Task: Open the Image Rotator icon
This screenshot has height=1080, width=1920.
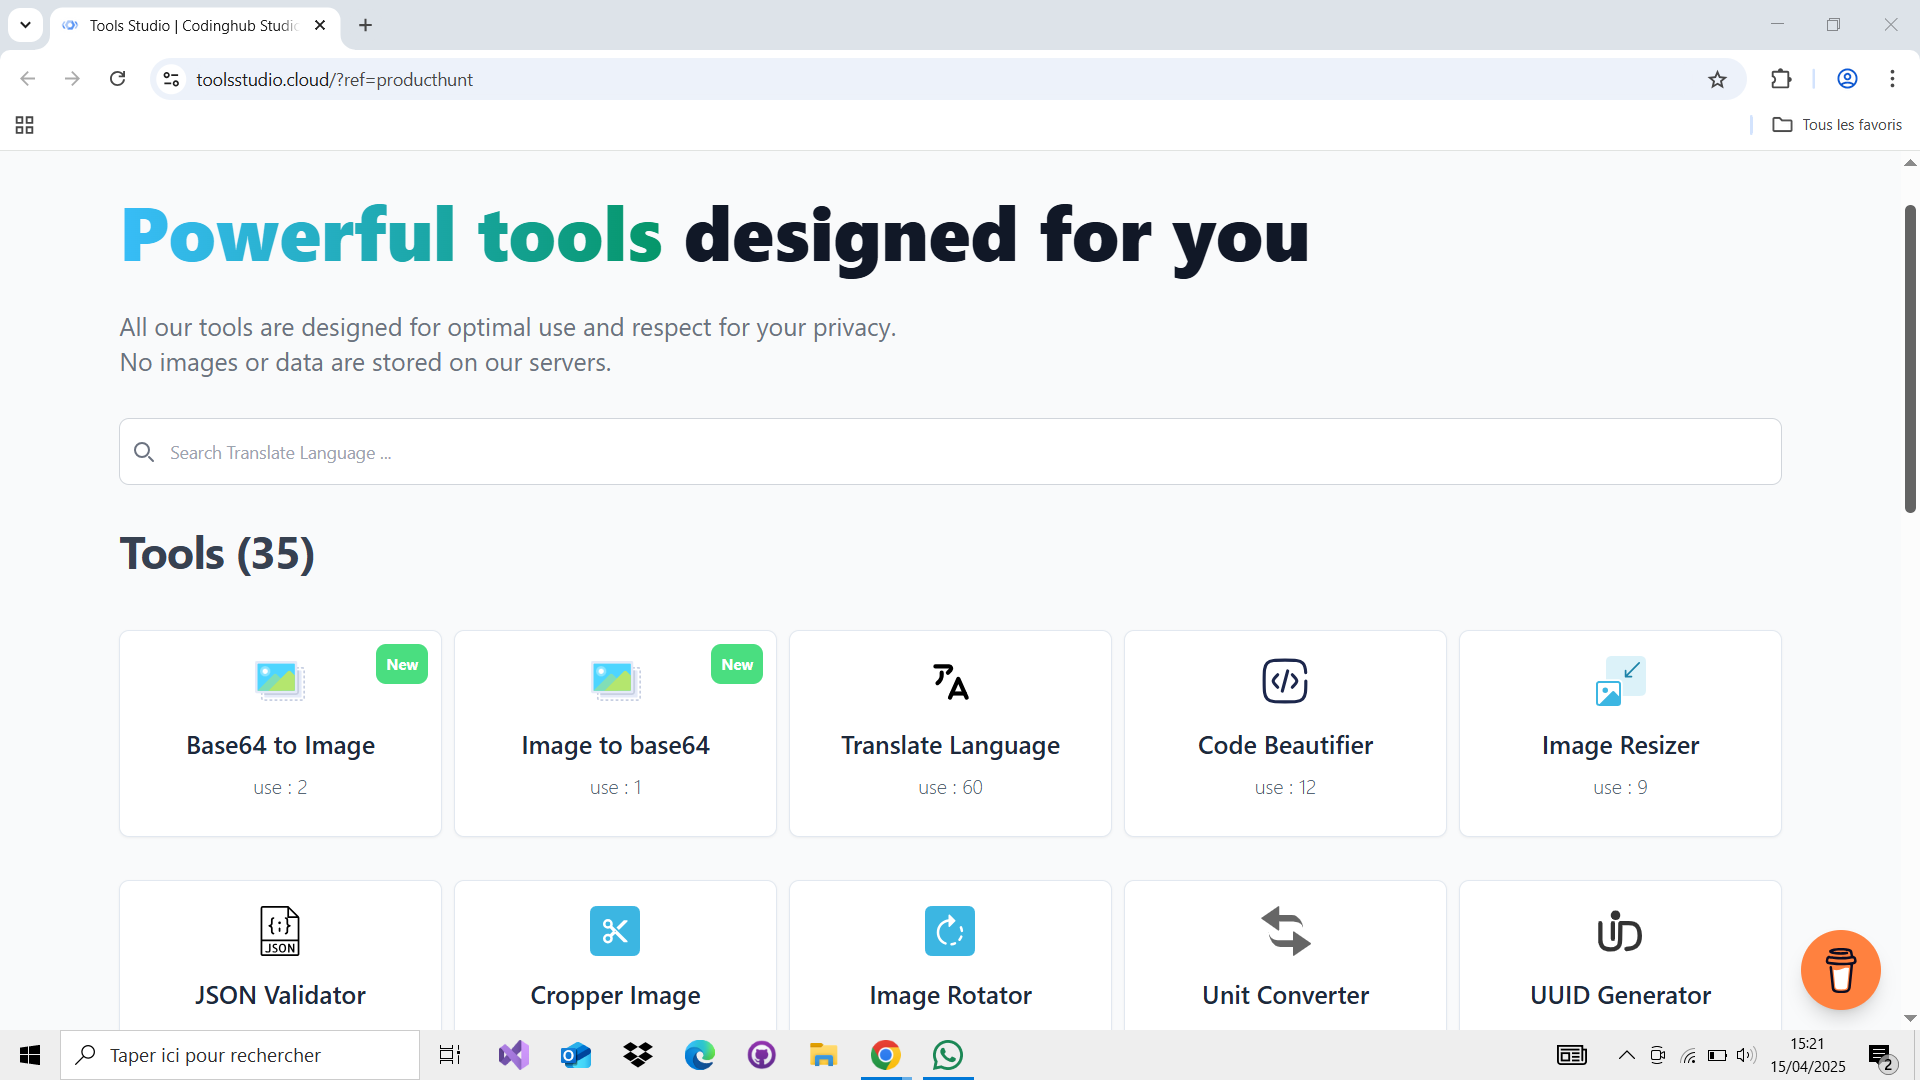Action: [950, 931]
